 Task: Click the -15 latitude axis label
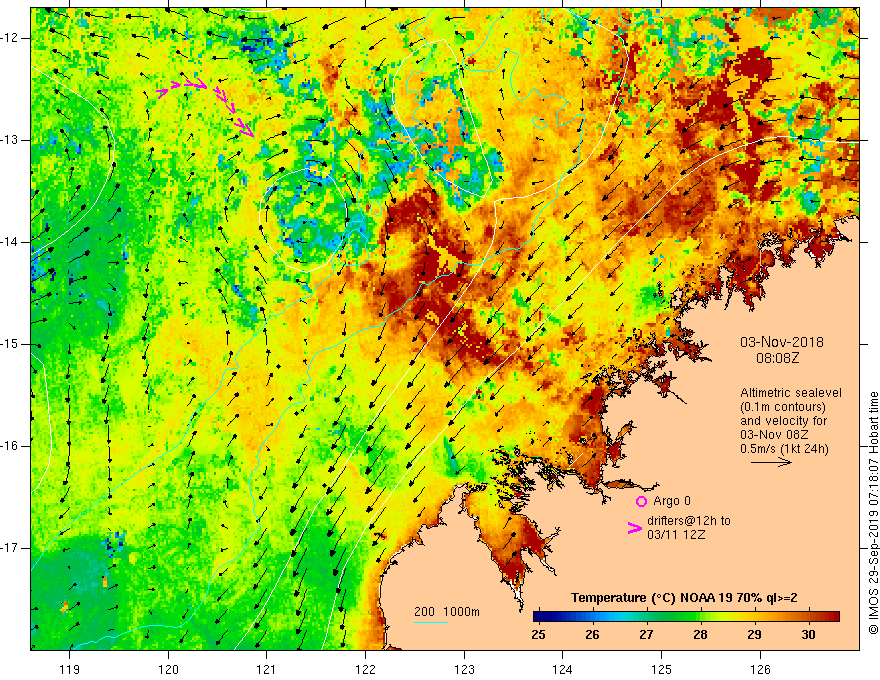[x=11, y=344]
